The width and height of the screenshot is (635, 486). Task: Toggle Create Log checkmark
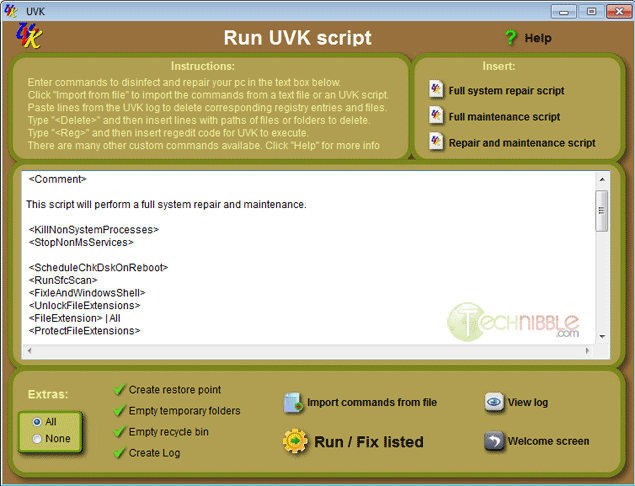(x=119, y=453)
